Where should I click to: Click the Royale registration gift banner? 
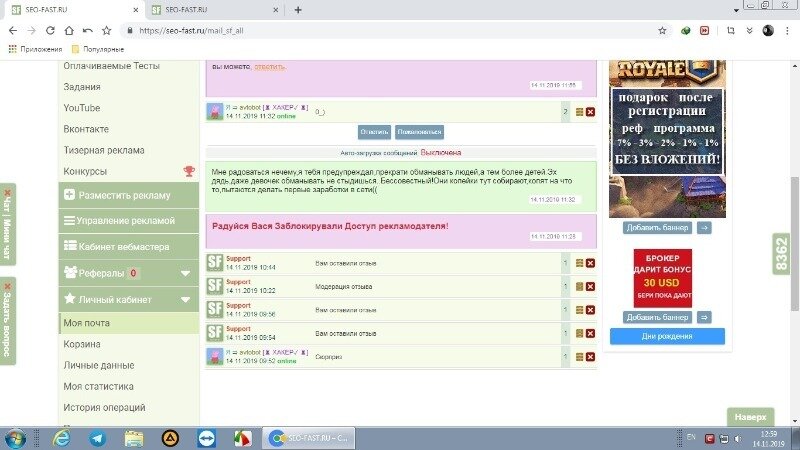667,139
